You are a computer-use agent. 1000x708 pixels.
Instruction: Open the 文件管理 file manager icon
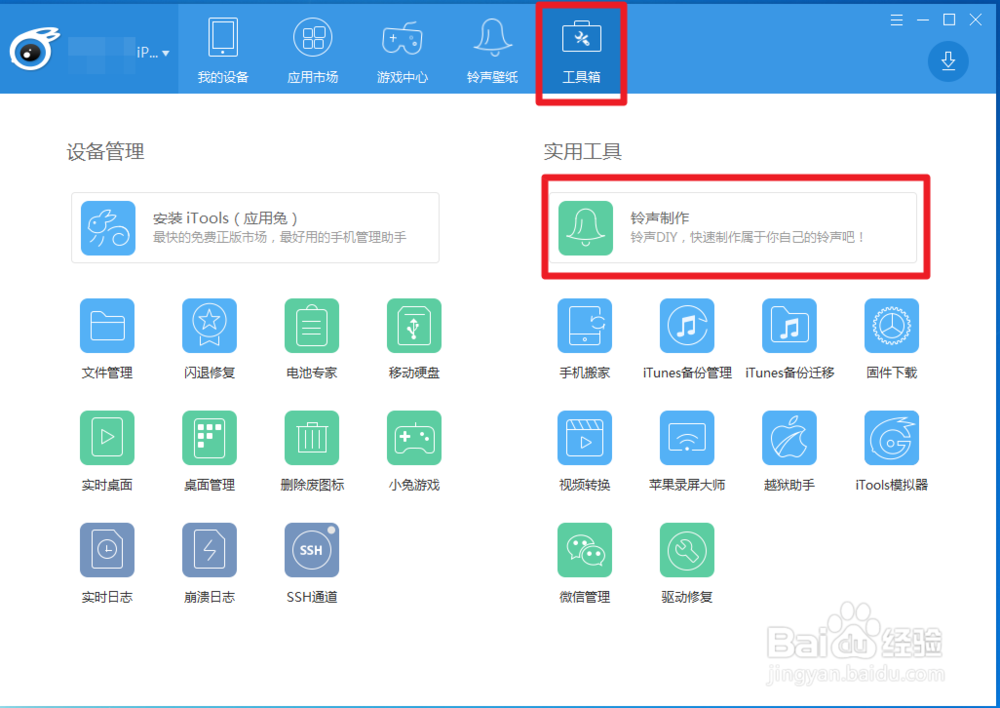[107, 326]
